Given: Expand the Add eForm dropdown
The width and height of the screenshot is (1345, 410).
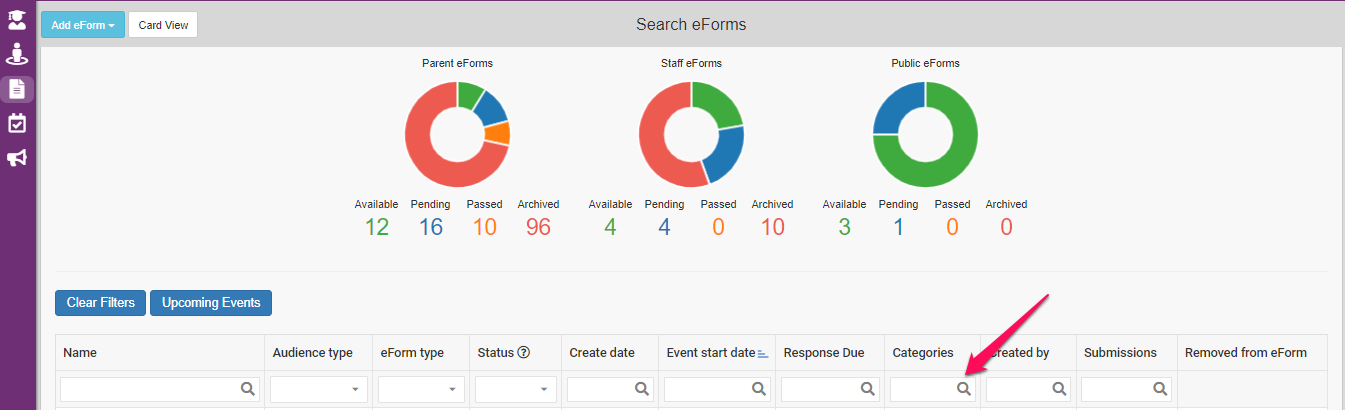Looking at the screenshot, I should [83, 25].
